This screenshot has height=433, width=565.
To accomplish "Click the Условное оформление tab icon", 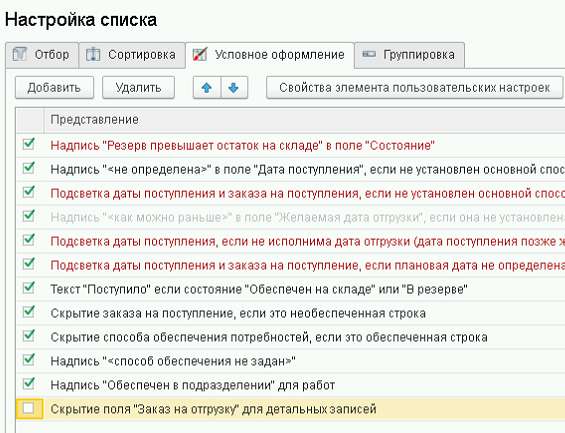I will pos(200,54).
